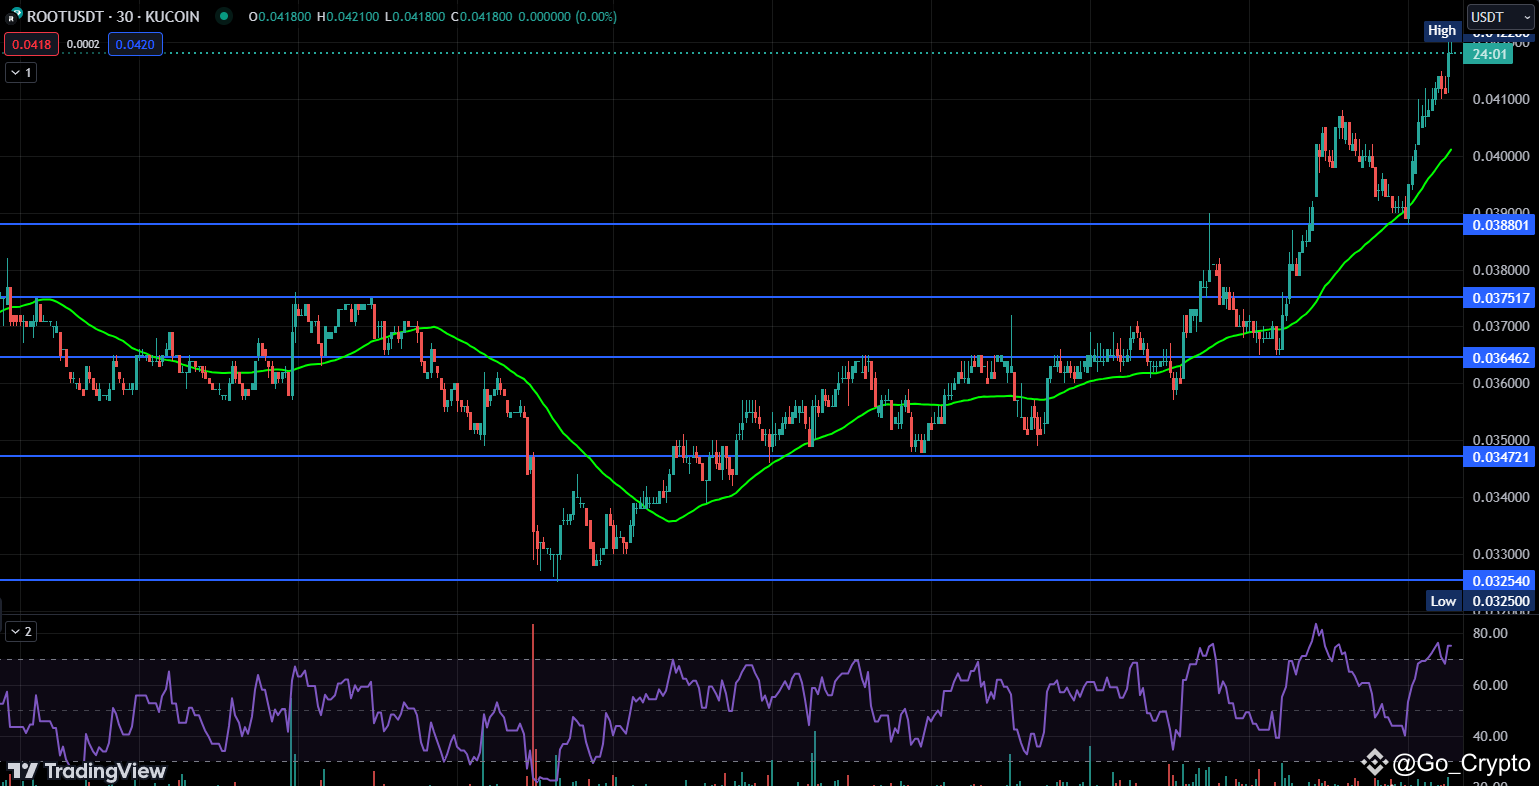Open the TradingView logo link
Screen dimensions: 1539x786
87,771
